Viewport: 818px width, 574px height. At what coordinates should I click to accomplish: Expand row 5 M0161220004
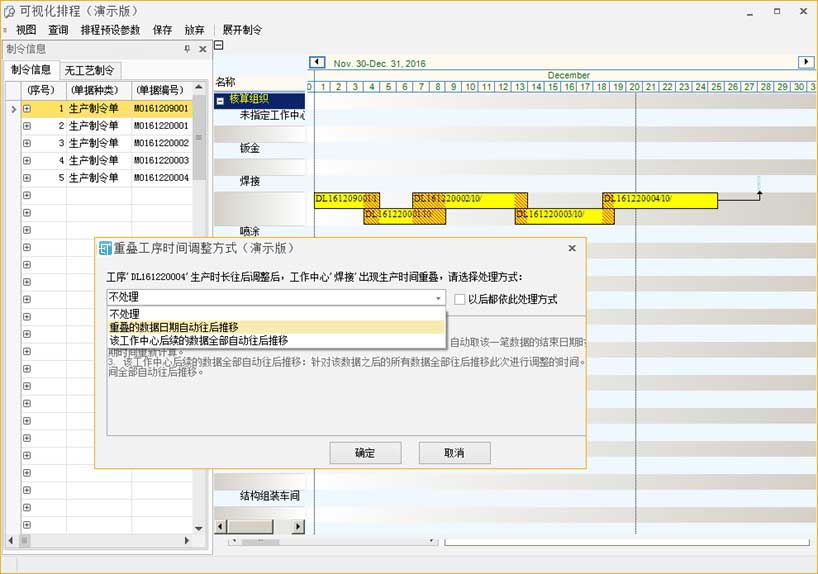pos(27,178)
